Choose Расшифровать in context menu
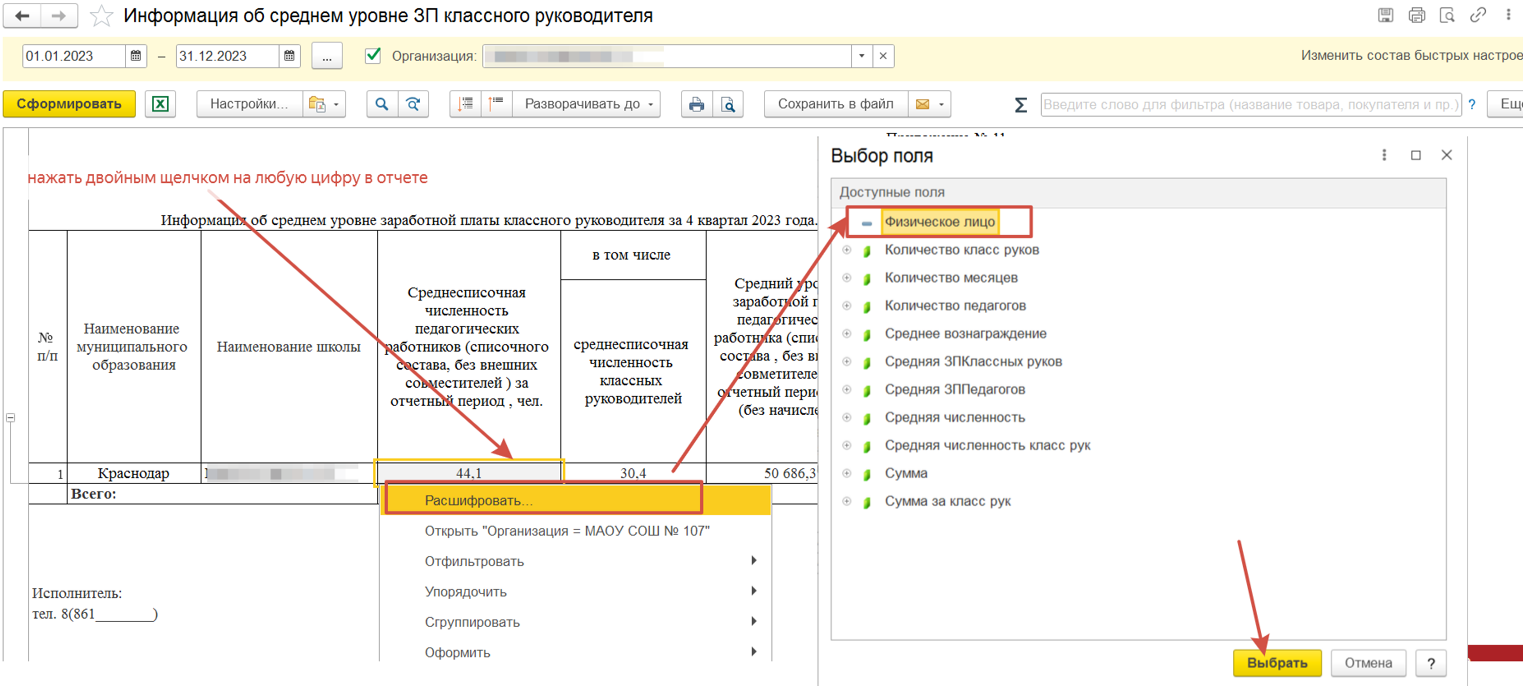1527x697 pixels. (x=478, y=500)
